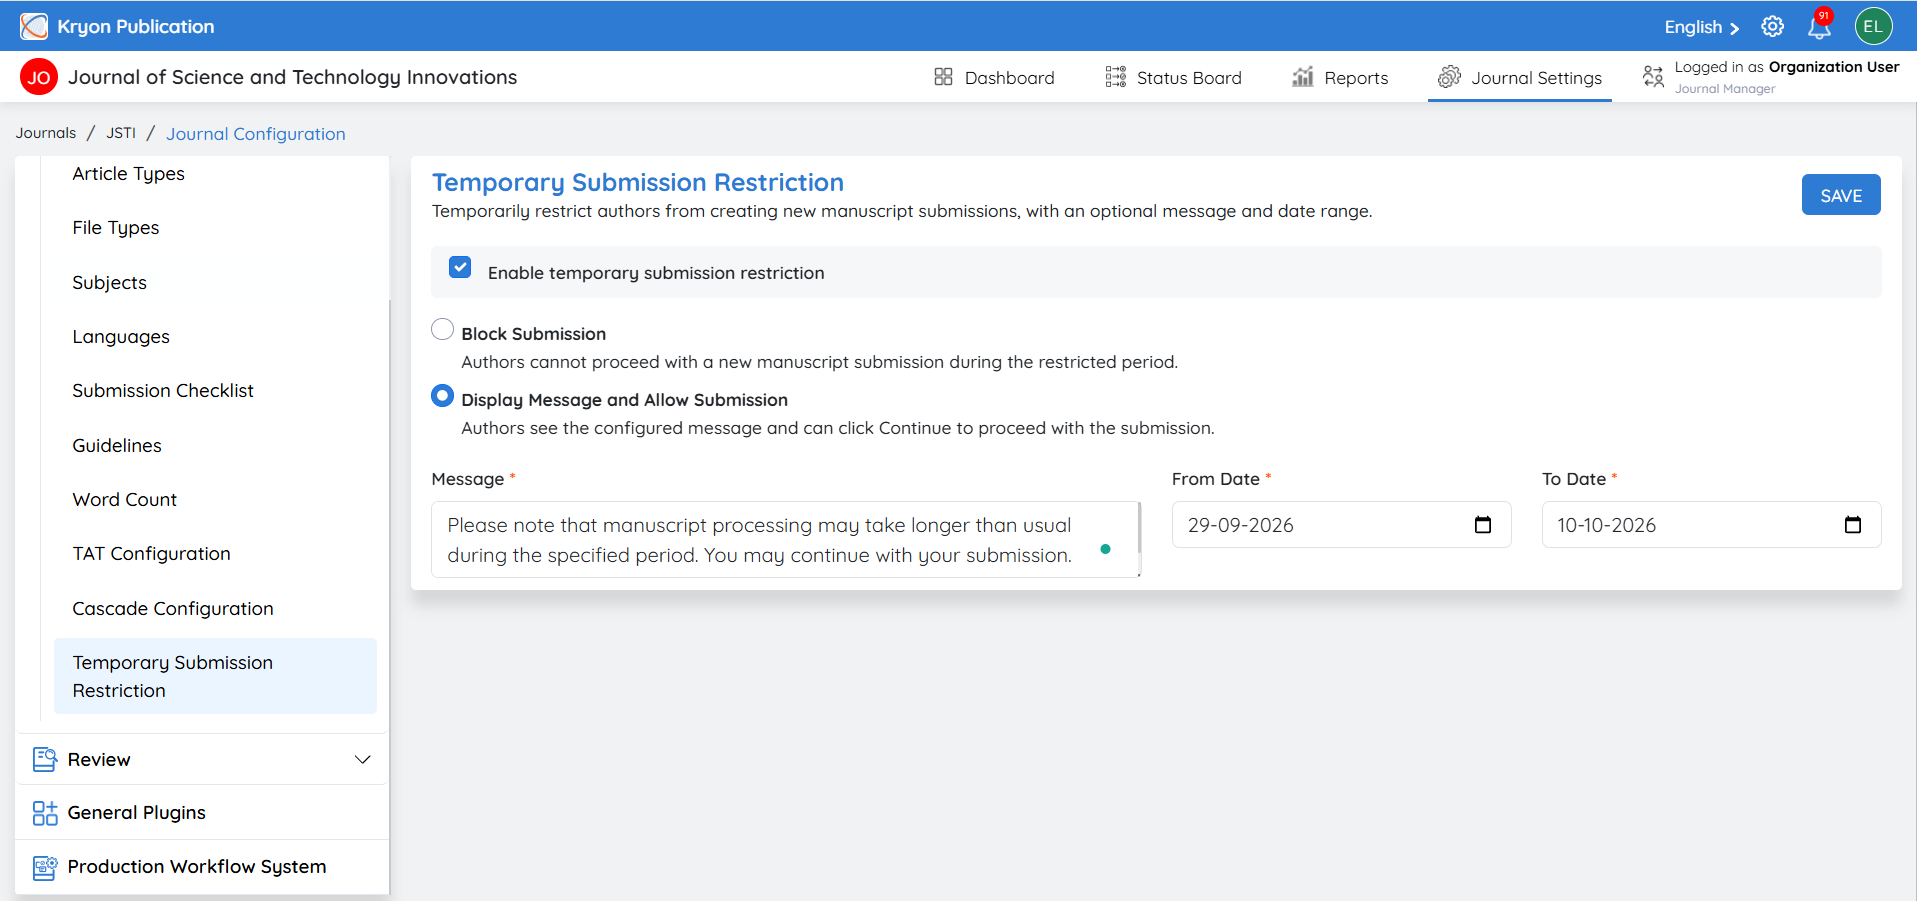Follow the Journal Configuration breadcrumb link
This screenshot has width=1917, height=901.
[x=256, y=134]
